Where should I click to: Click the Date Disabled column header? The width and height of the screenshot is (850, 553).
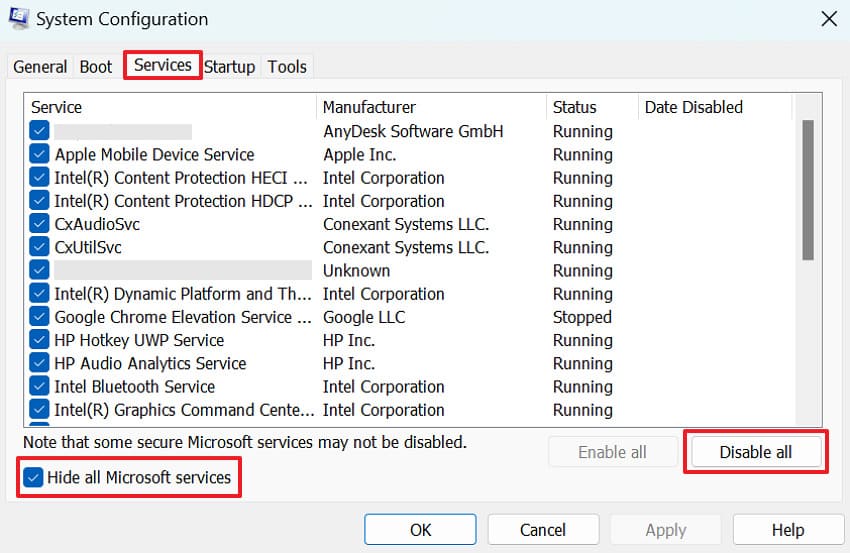click(x=713, y=107)
